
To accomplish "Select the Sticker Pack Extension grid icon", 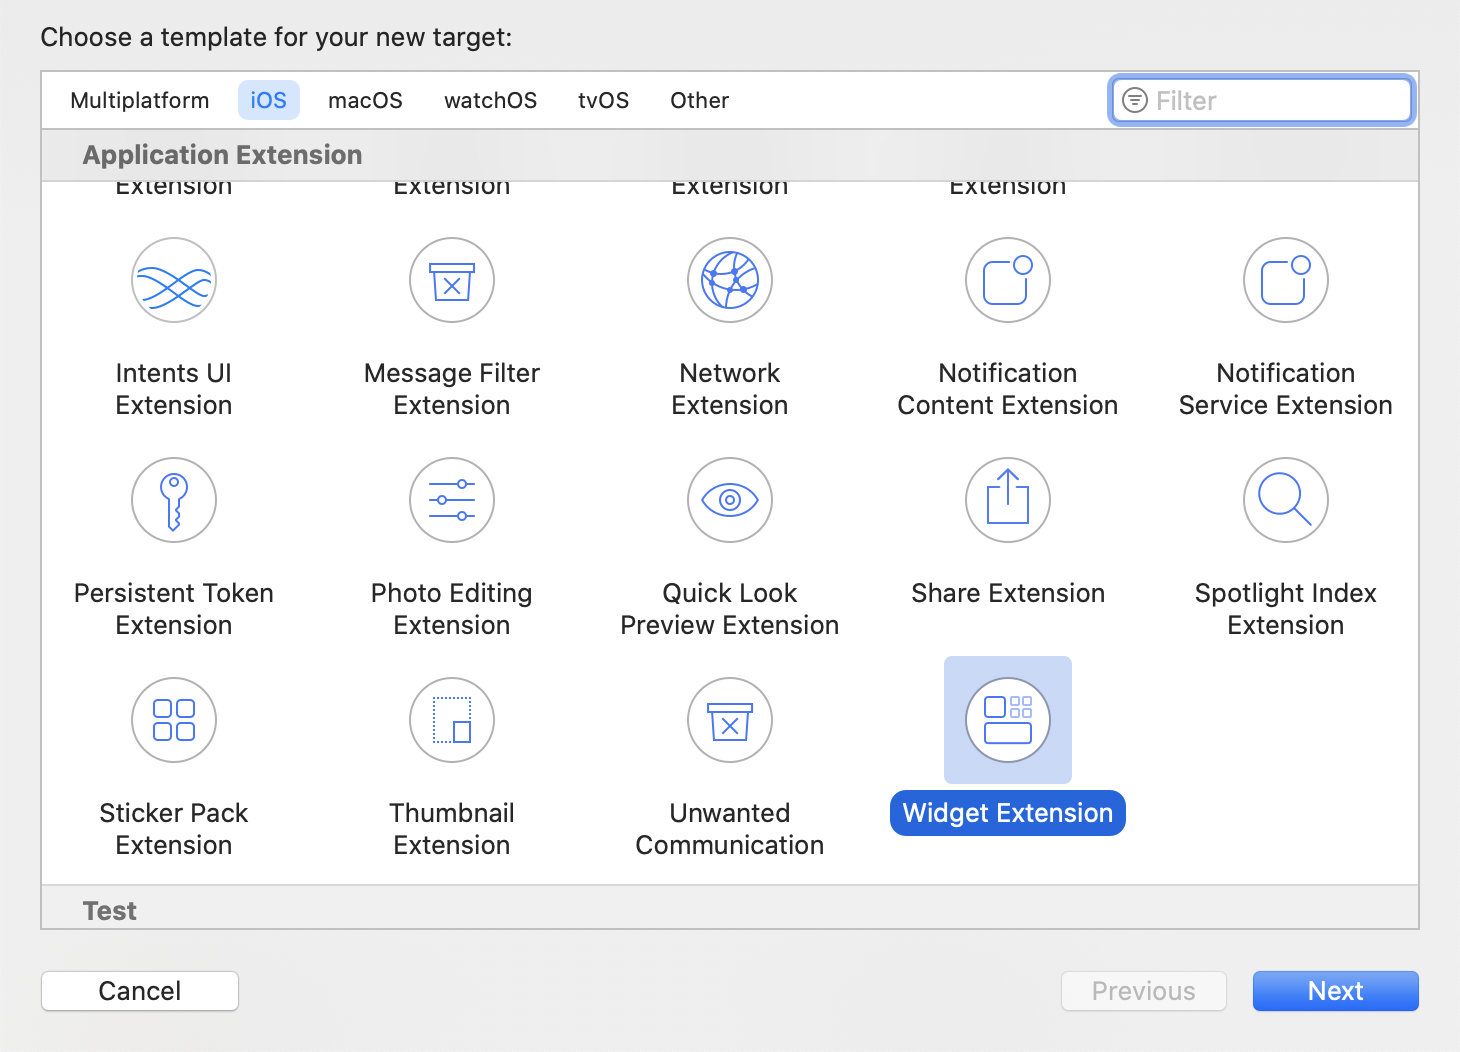I will pos(174,720).
